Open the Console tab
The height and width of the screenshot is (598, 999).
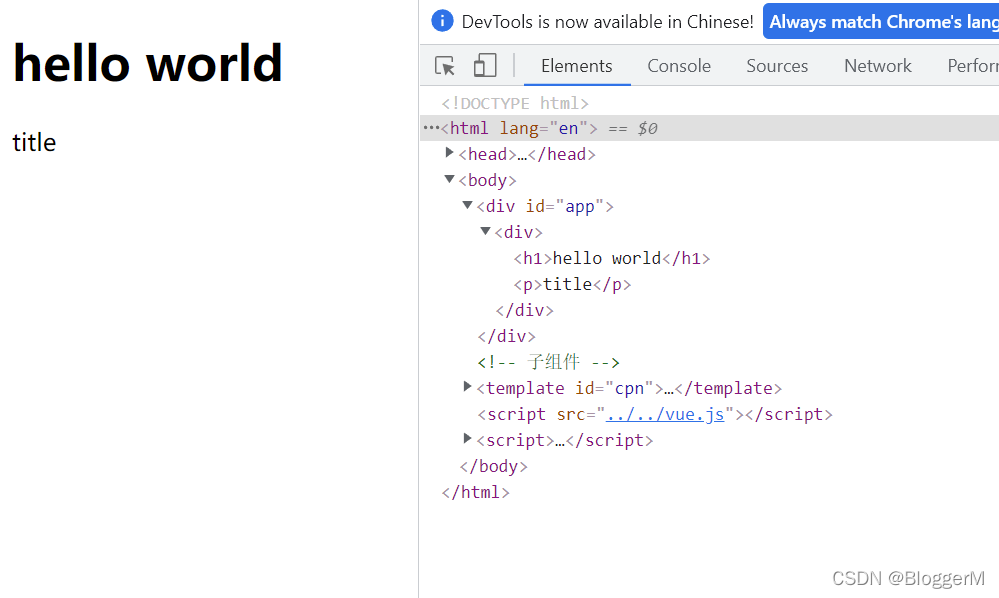pyautogui.click(x=679, y=66)
